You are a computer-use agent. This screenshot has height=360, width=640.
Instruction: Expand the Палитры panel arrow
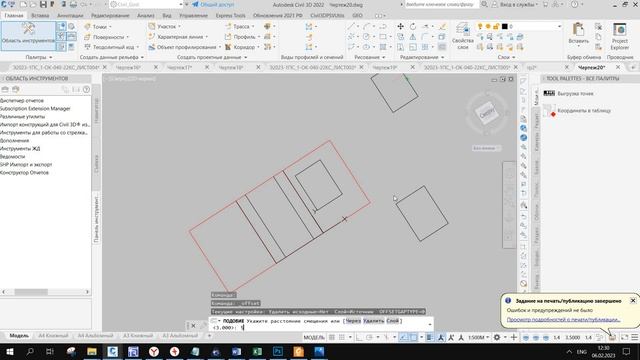(x=50, y=57)
